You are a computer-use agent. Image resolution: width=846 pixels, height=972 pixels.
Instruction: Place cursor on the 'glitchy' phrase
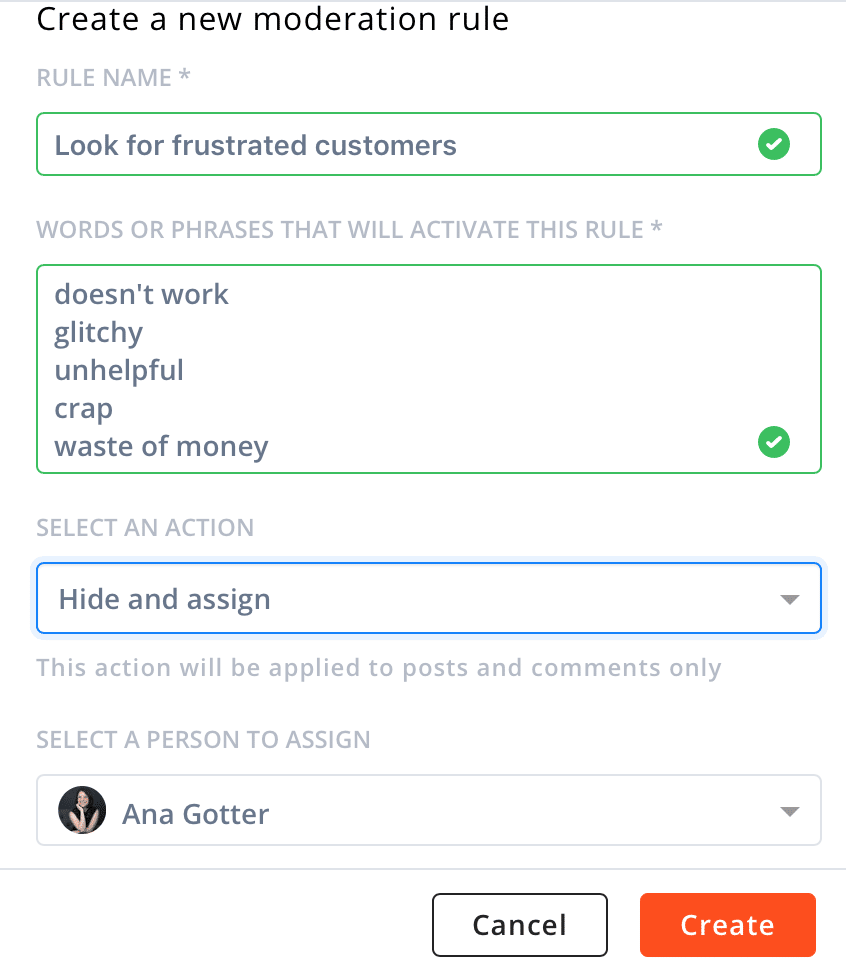pos(98,332)
